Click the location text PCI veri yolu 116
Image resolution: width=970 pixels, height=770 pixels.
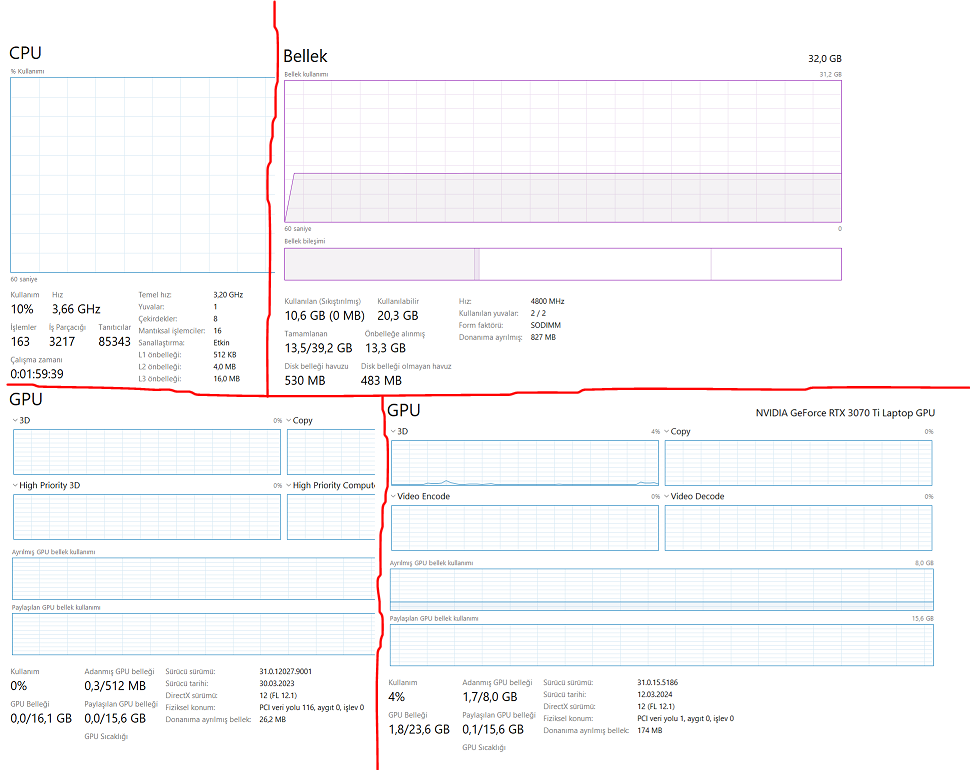point(288,708)
